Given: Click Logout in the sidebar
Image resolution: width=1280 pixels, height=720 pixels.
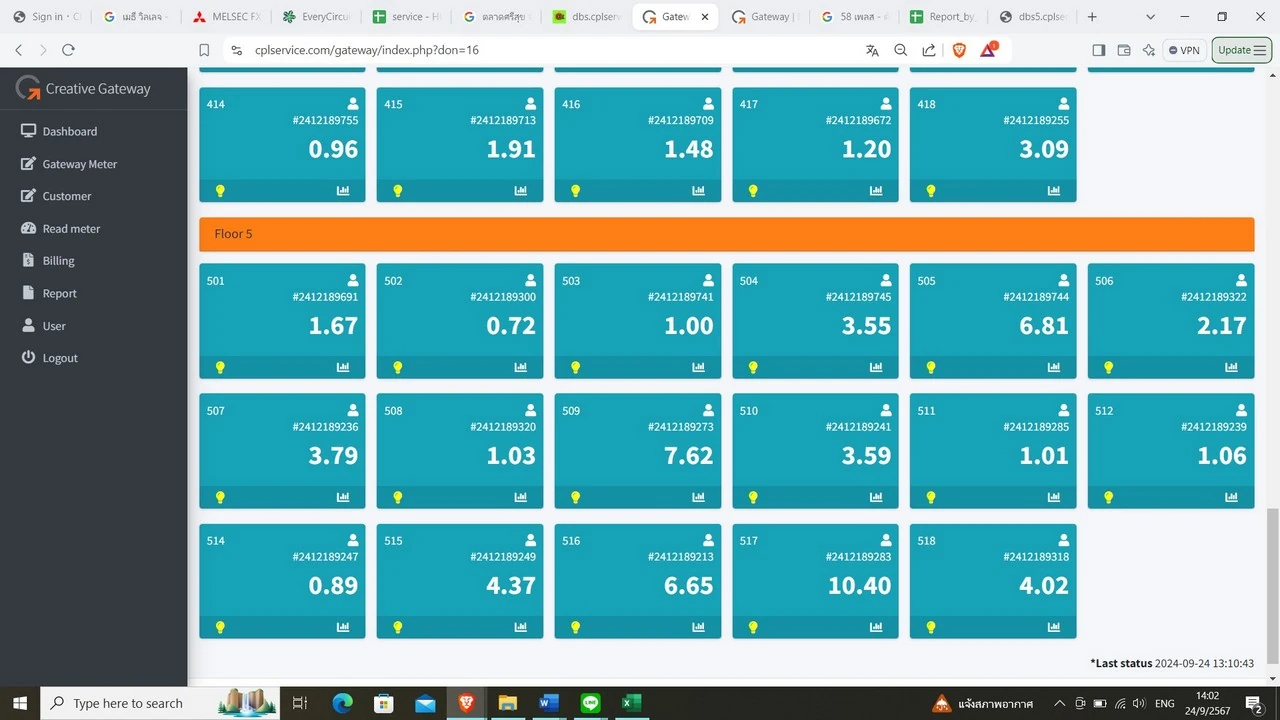Looking at the screenshot, I should [x=60, y=358].
